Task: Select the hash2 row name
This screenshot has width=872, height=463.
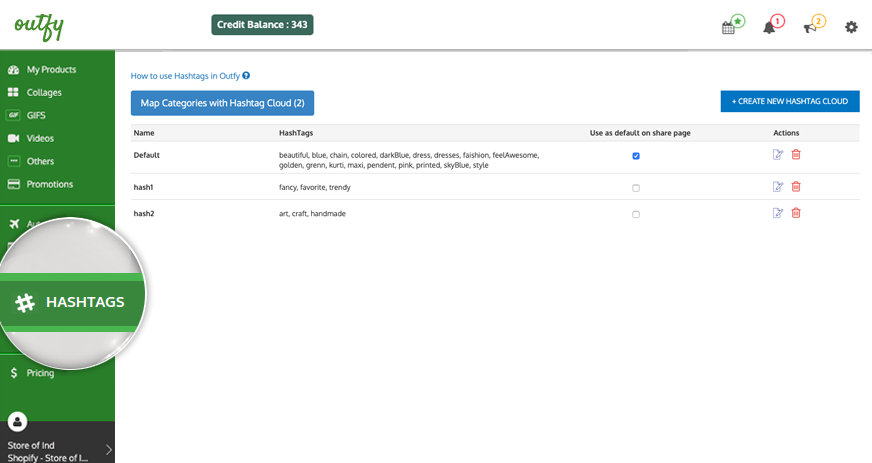Action: [x=144, y=213]
